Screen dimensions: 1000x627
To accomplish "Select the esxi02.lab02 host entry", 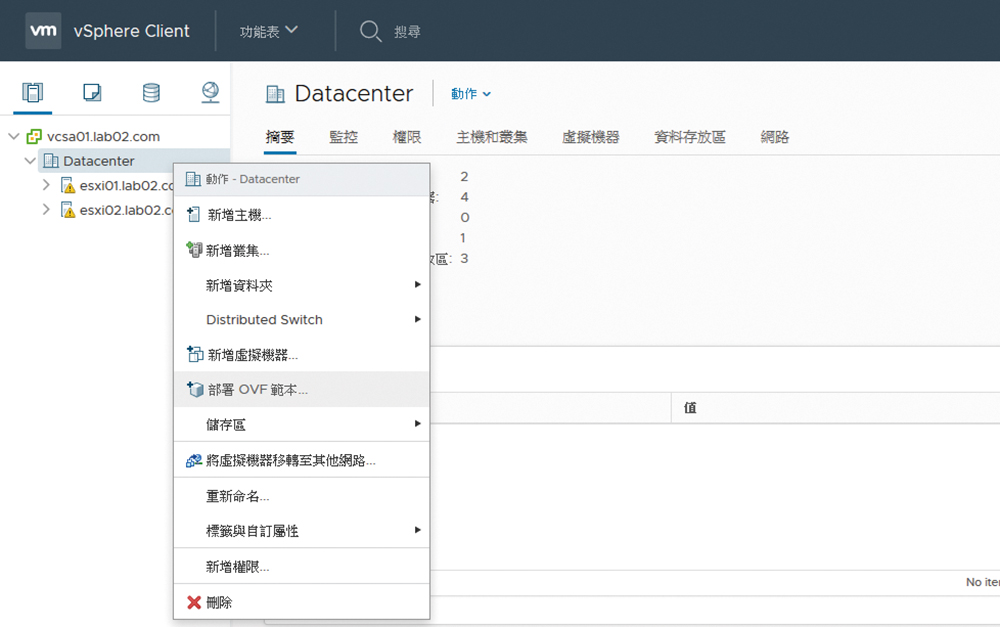I will (x=126, y=210).
